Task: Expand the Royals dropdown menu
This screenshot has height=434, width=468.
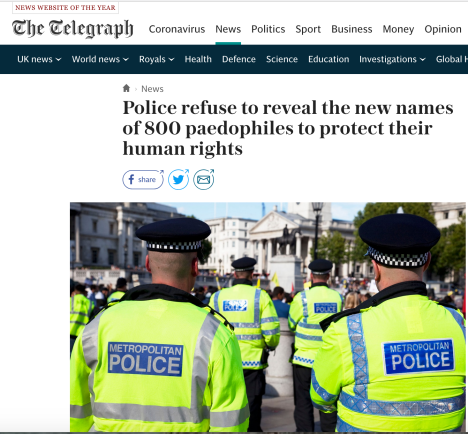Action: point(156,59)
